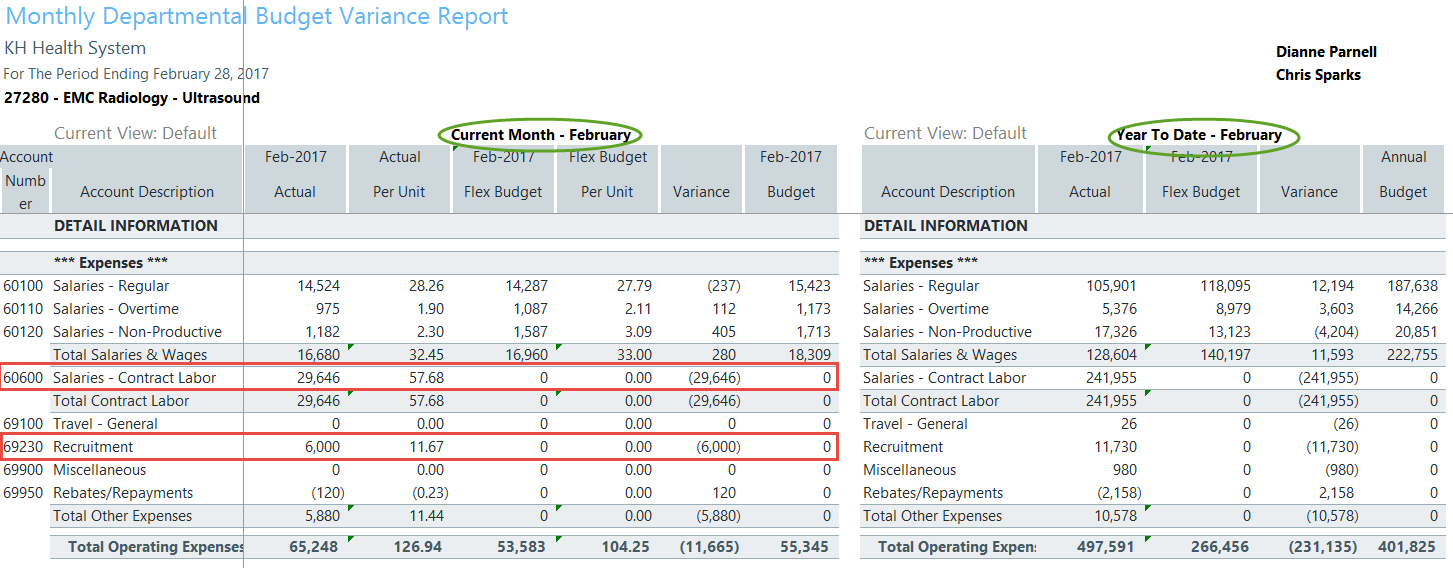Select account 60100 Salaries - Regular number
1453x568 pixels.
tap(23, 286)
